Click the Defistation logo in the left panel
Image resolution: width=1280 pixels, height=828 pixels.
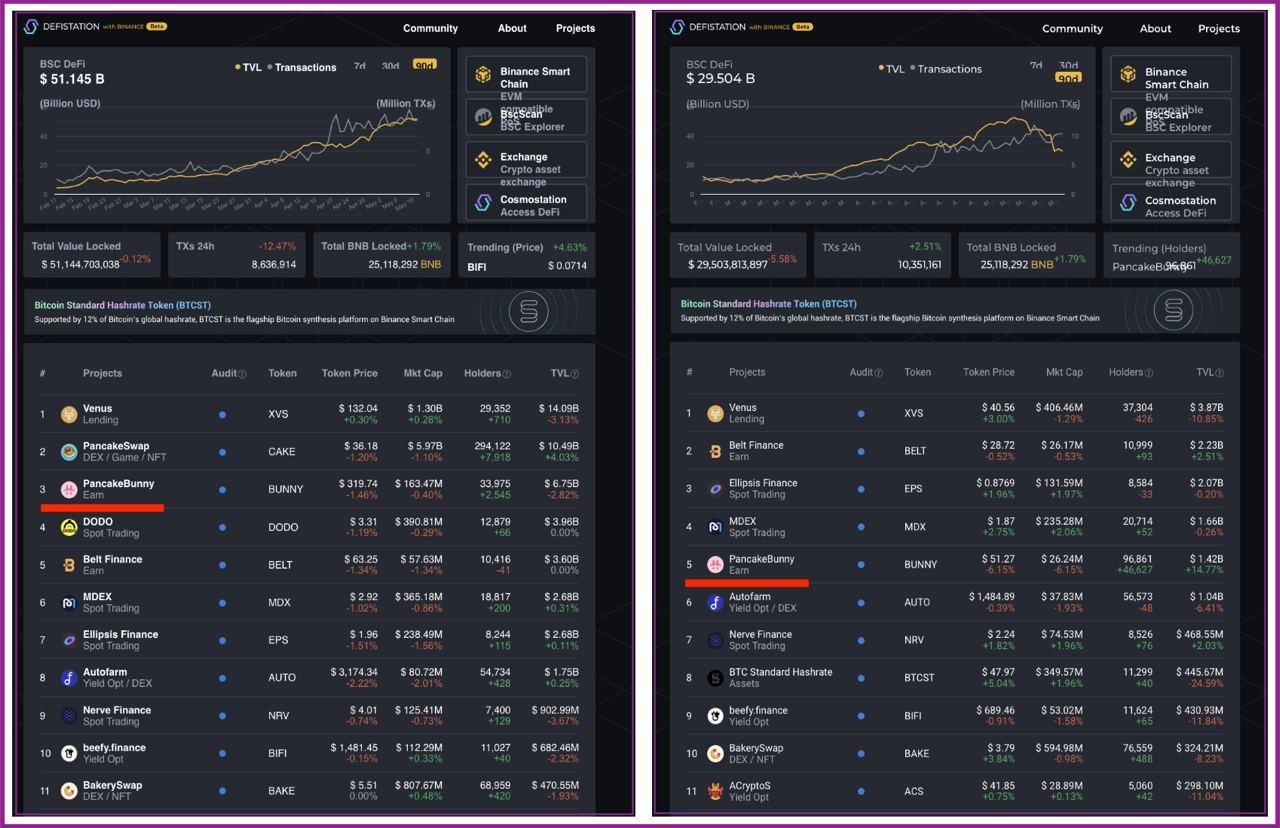31,27
